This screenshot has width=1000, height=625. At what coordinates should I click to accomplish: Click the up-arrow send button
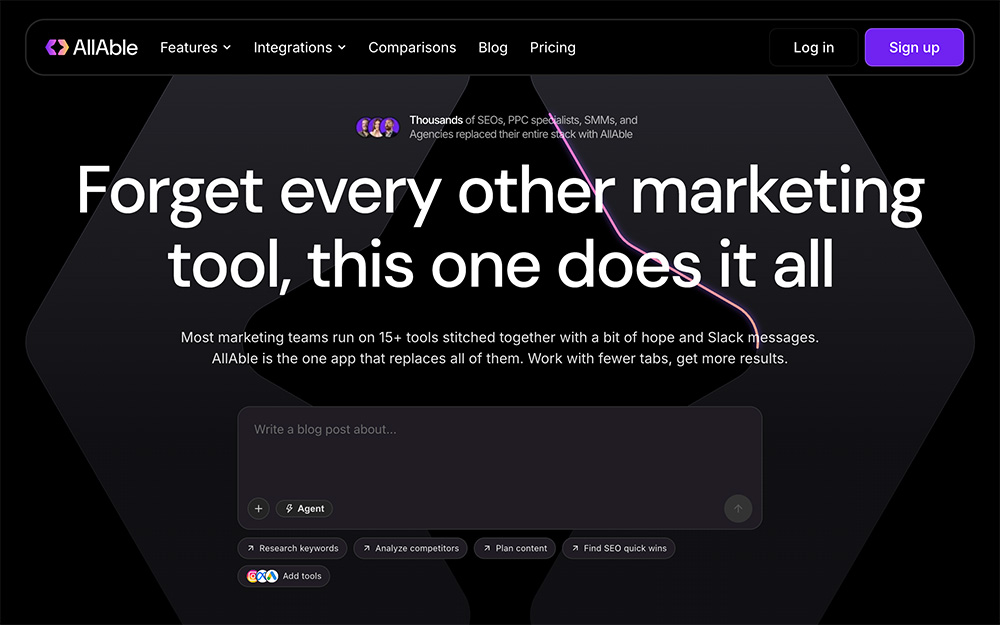pos(738,508)
